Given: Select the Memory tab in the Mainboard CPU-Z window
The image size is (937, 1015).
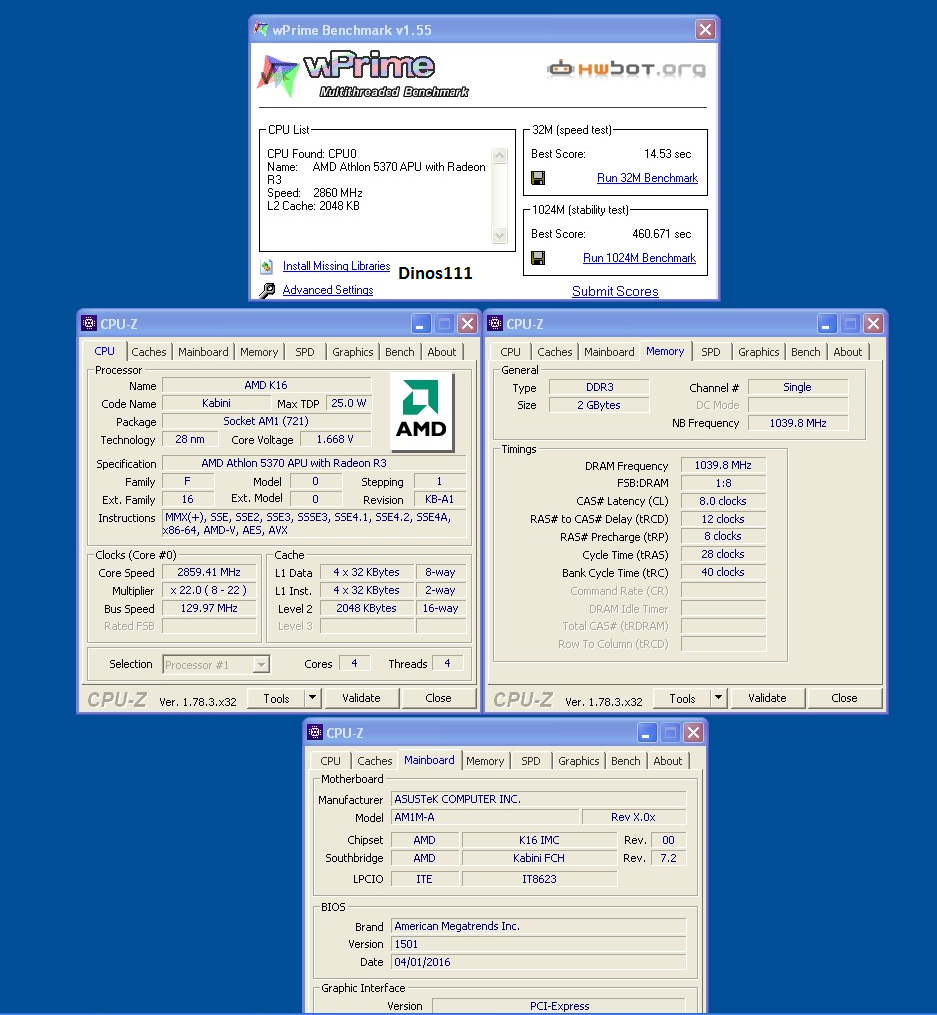Looking at the screenshot, I should 485,761.
